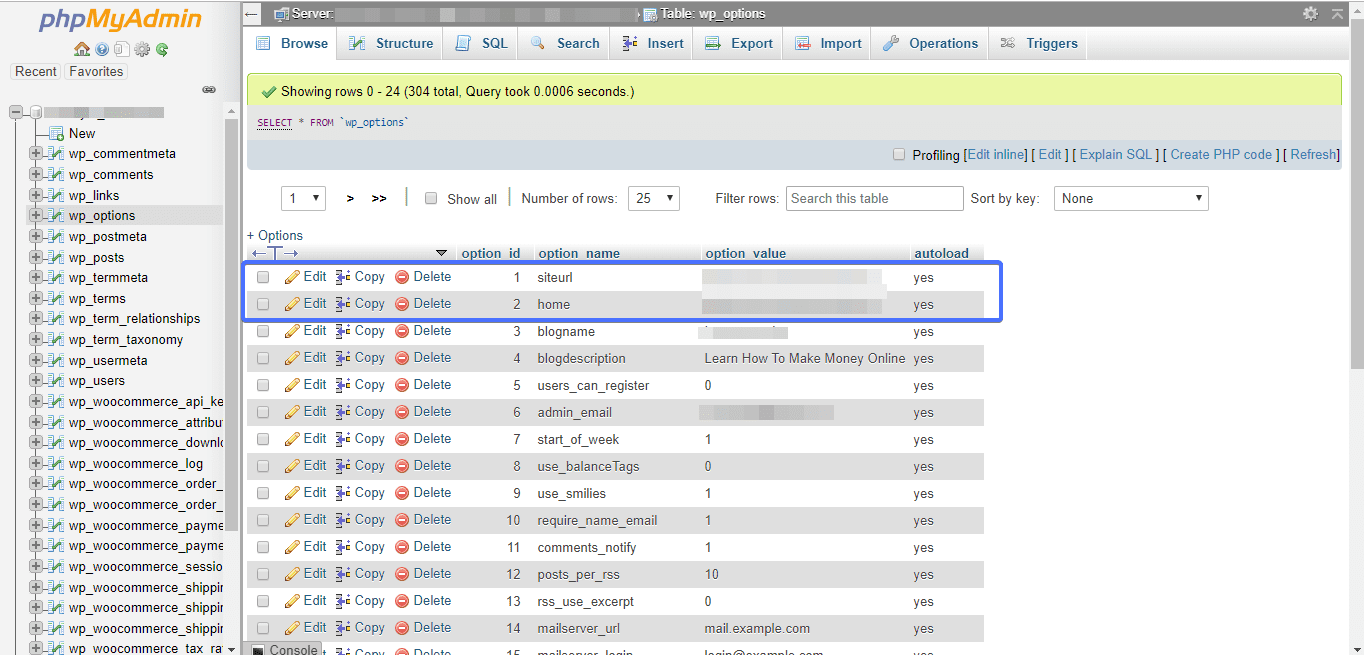Enable the Profiling checkbox
1364x655 pixels.
[x=899, y=155]
